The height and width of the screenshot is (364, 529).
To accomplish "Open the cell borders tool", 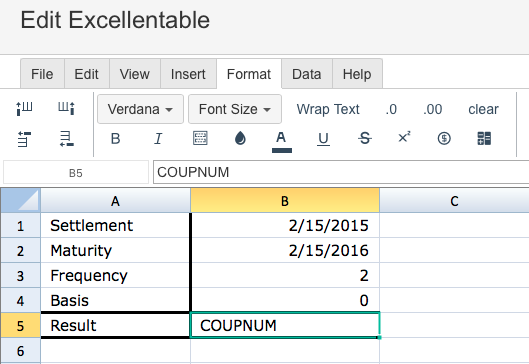I will point(200,138).
